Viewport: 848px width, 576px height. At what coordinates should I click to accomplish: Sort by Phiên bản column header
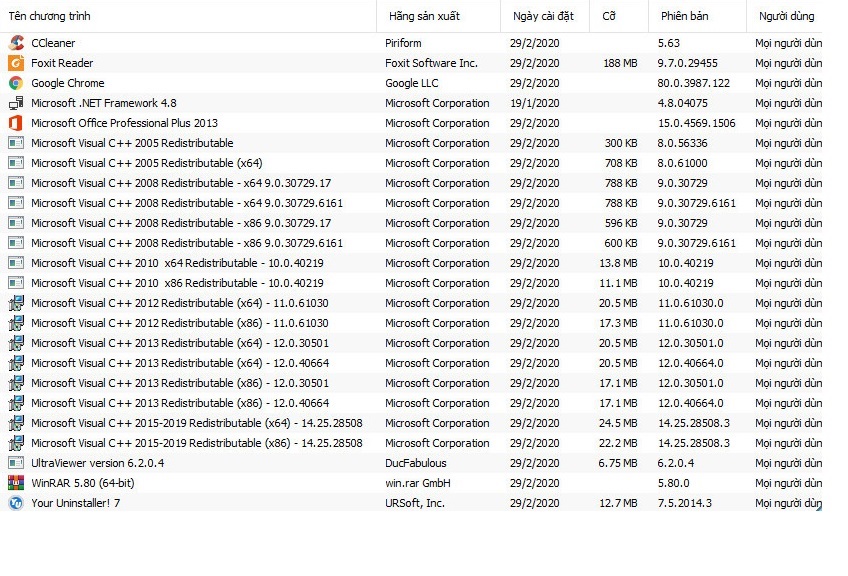point(697,16)
